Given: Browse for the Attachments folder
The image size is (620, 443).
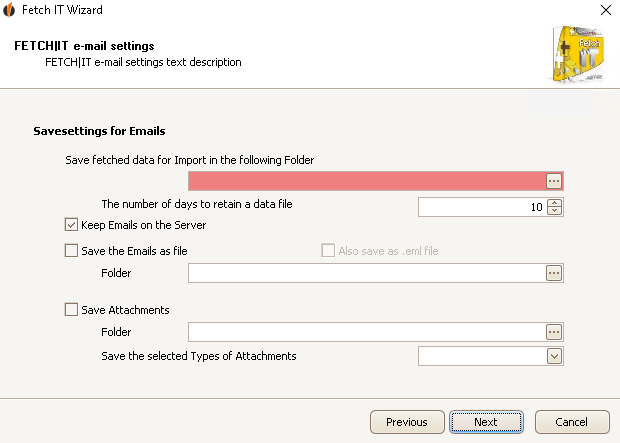Looking at the screenshot, I should pyautogui.click(x=554, y=332).
